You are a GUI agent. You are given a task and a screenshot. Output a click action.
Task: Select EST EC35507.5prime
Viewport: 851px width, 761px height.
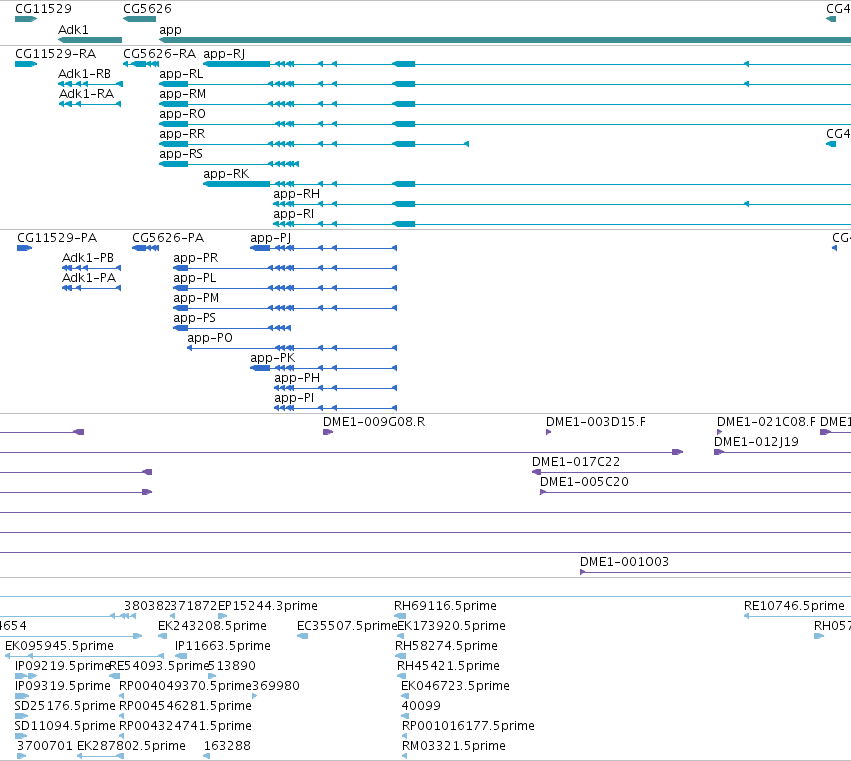click(303, 636)
